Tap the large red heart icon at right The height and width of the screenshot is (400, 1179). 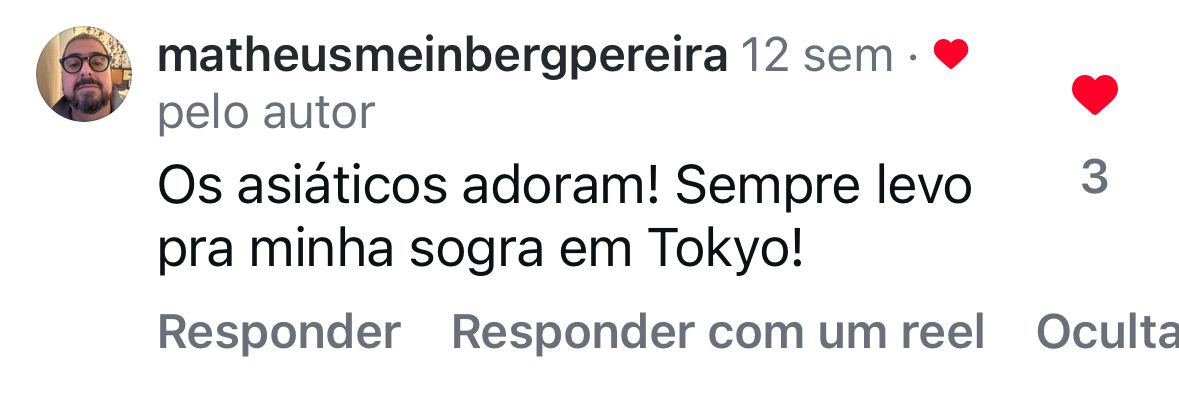(1094, 96)
